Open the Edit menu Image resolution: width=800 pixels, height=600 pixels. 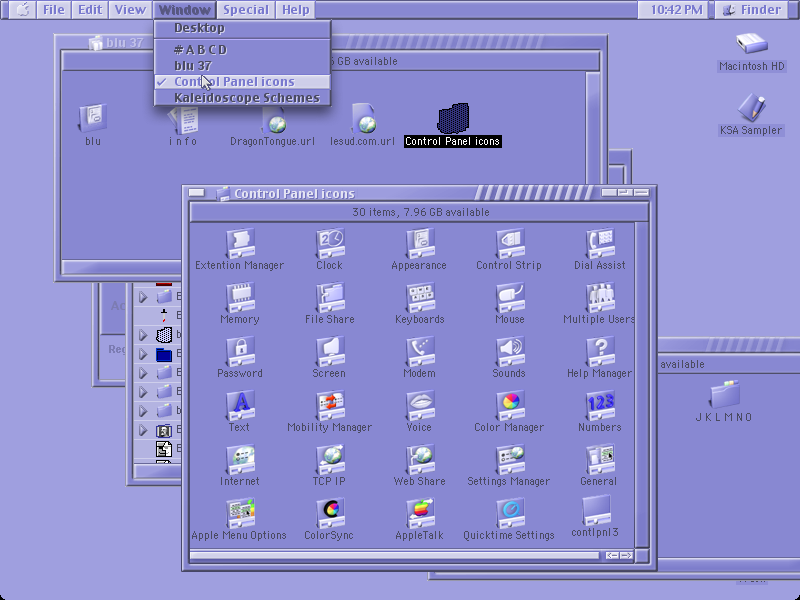90,10
